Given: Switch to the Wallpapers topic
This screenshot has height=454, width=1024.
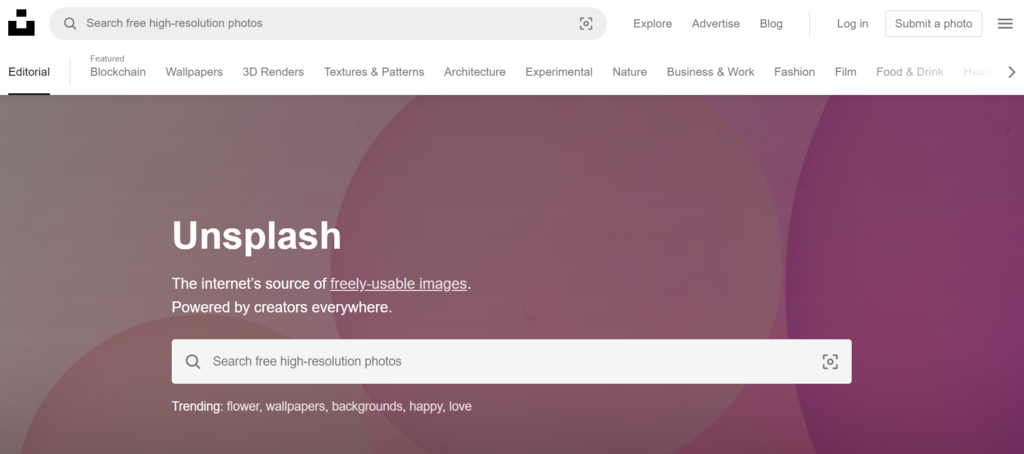Looking at the screenshot, I should click(194, 72).
